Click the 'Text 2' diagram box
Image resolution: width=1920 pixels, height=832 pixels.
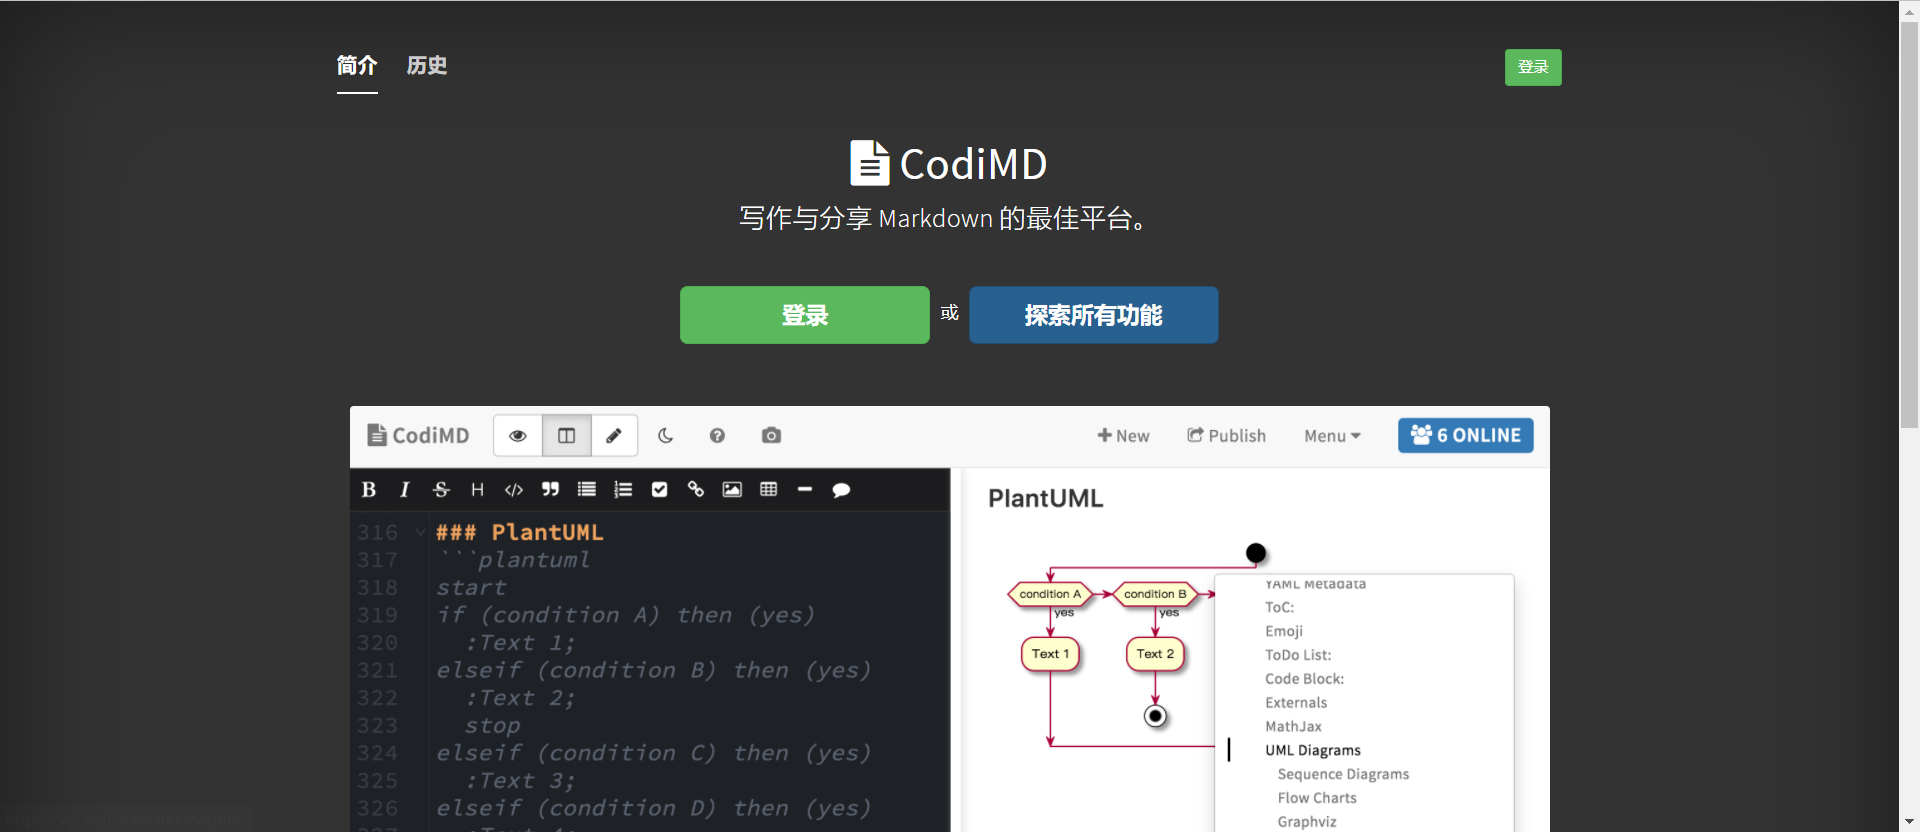(x=1155, y=654)
